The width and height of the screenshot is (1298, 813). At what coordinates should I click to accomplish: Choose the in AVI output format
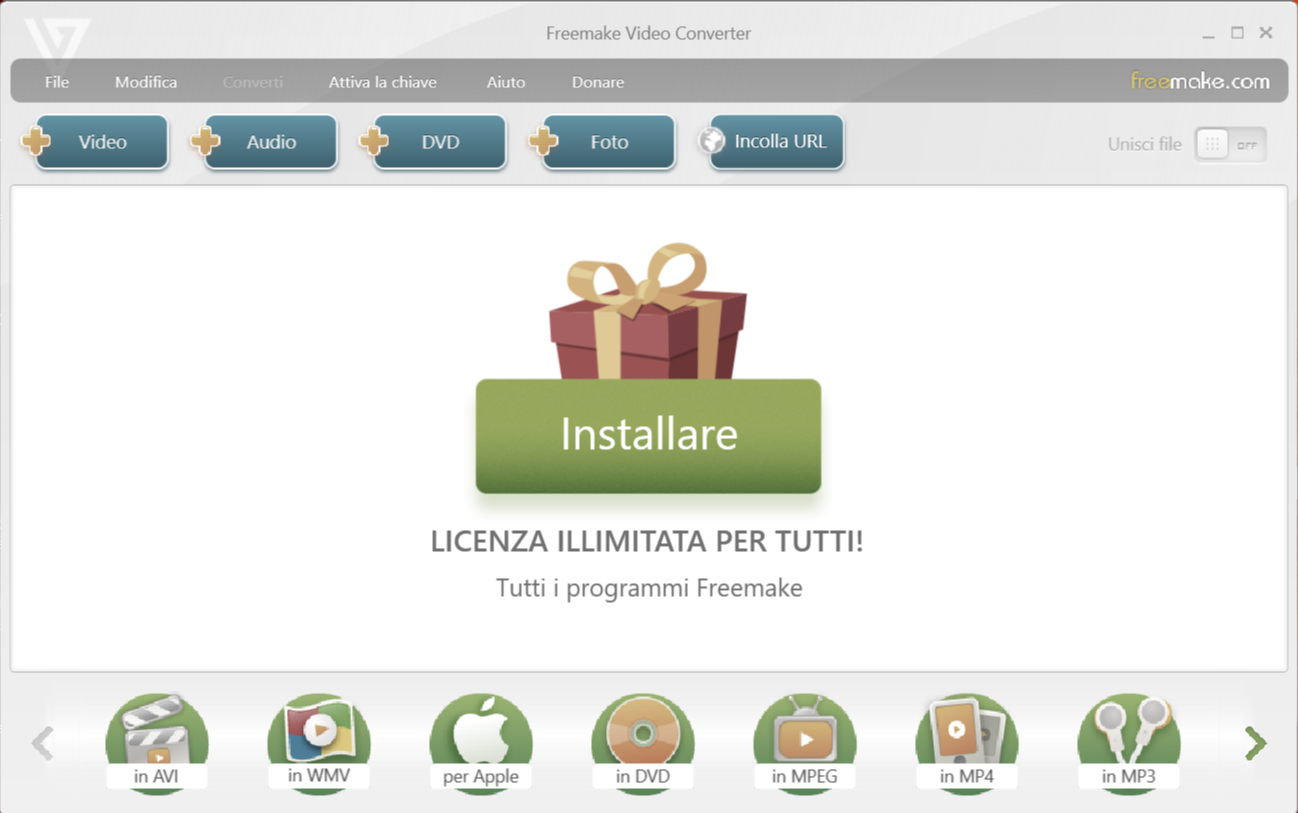point(157,743)
